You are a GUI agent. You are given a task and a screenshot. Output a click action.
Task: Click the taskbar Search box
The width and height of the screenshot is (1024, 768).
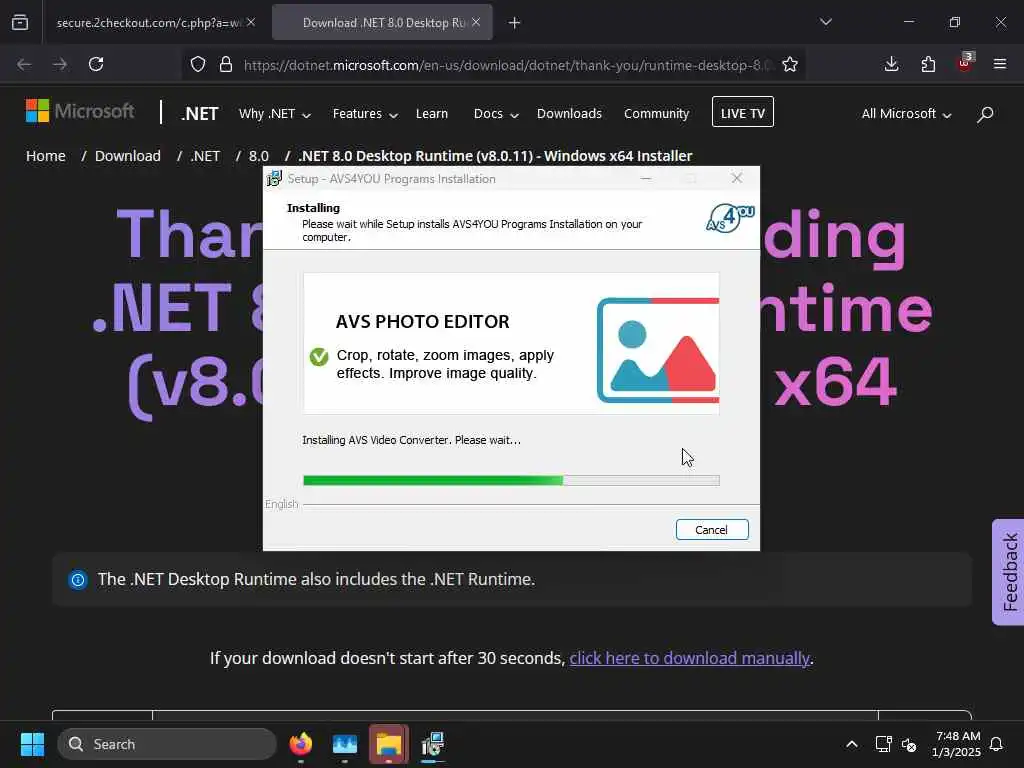point(167,744)
